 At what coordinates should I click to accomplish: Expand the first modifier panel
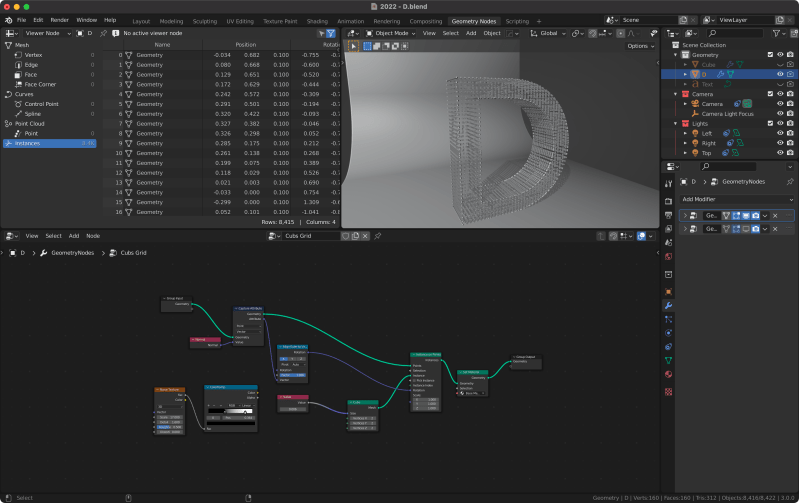point(685,216)
